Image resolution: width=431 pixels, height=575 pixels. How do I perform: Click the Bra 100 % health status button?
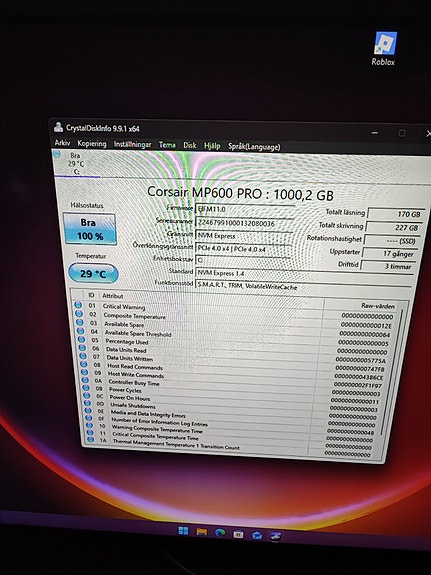click(x=90, y=229)
